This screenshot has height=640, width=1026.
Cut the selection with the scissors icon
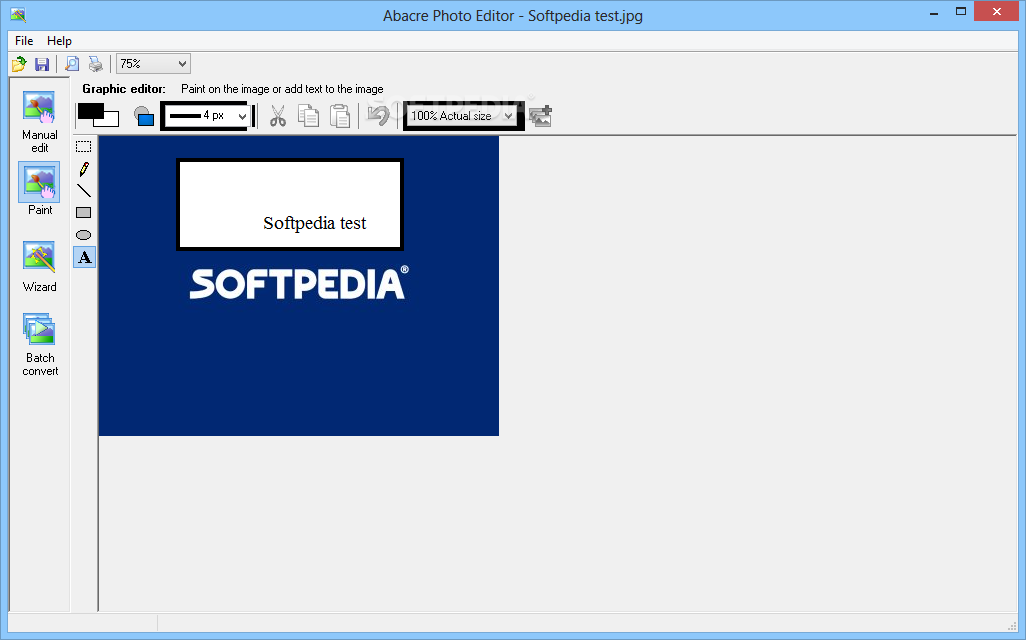[x=278, y=116]
